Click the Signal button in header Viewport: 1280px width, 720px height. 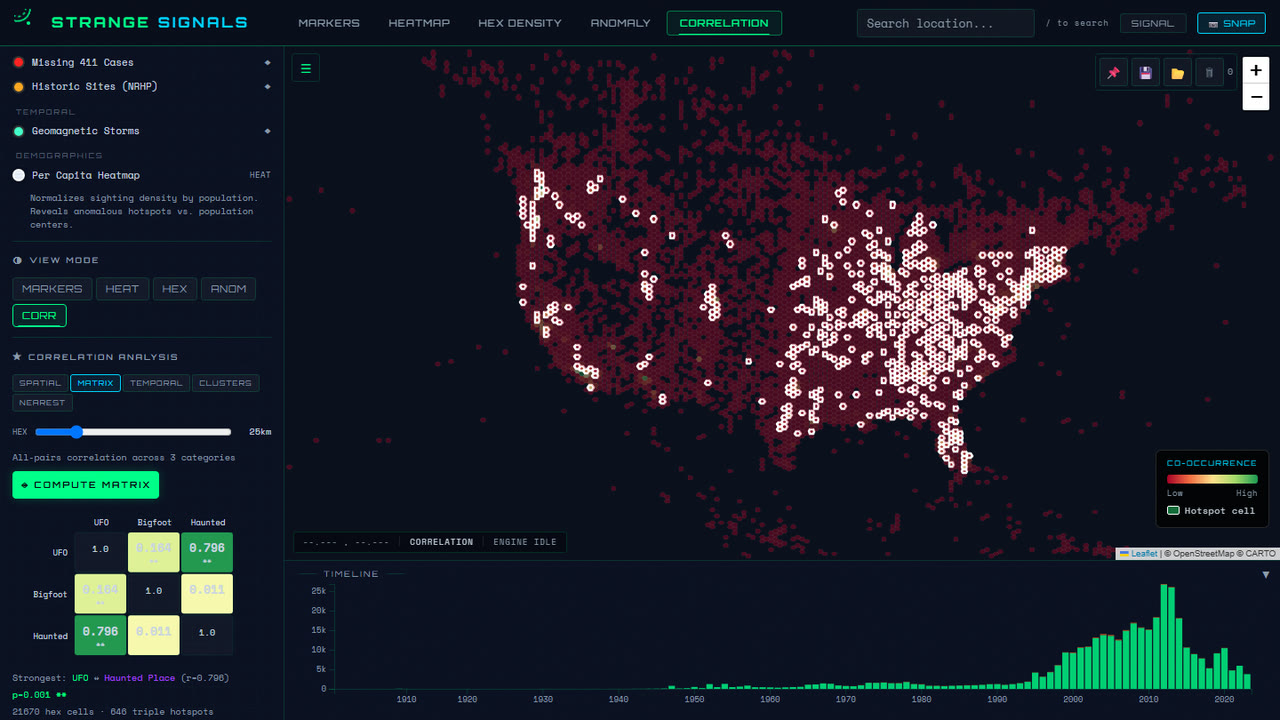tap(1152, 23)
